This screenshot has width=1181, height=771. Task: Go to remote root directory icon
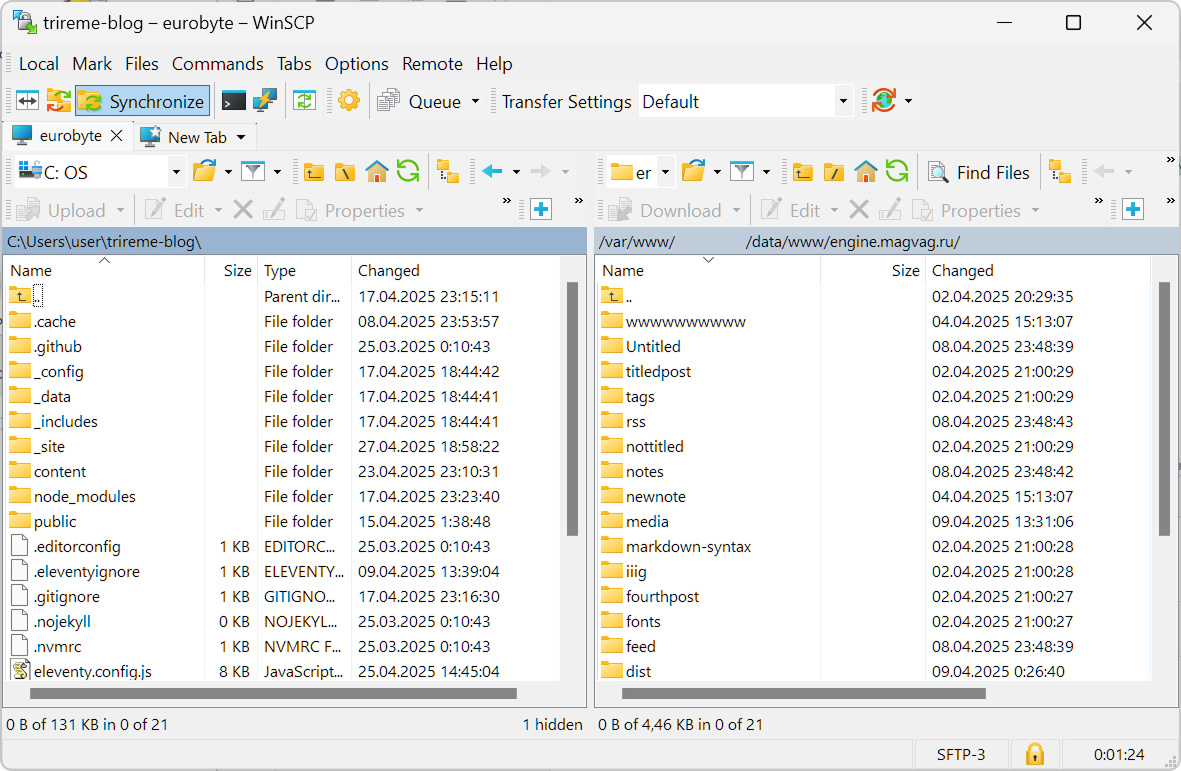[x=834, y=172]
